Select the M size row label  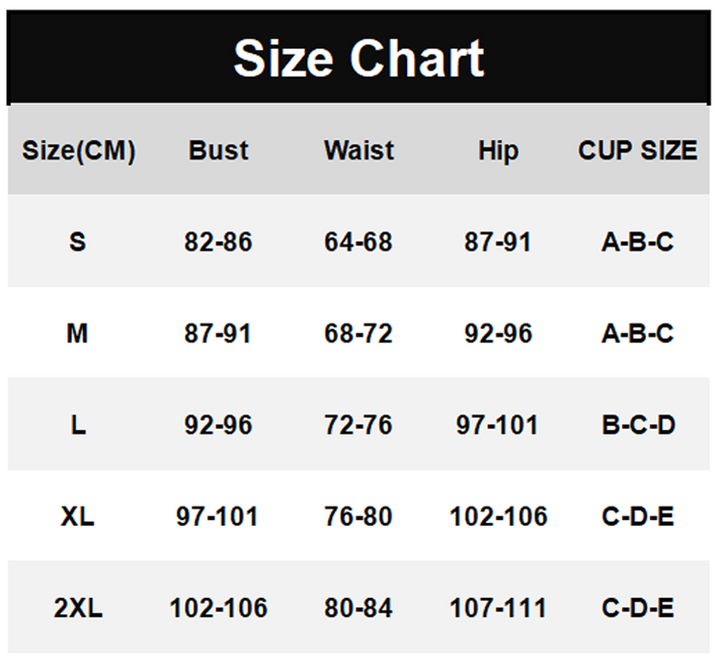(78, 333)
